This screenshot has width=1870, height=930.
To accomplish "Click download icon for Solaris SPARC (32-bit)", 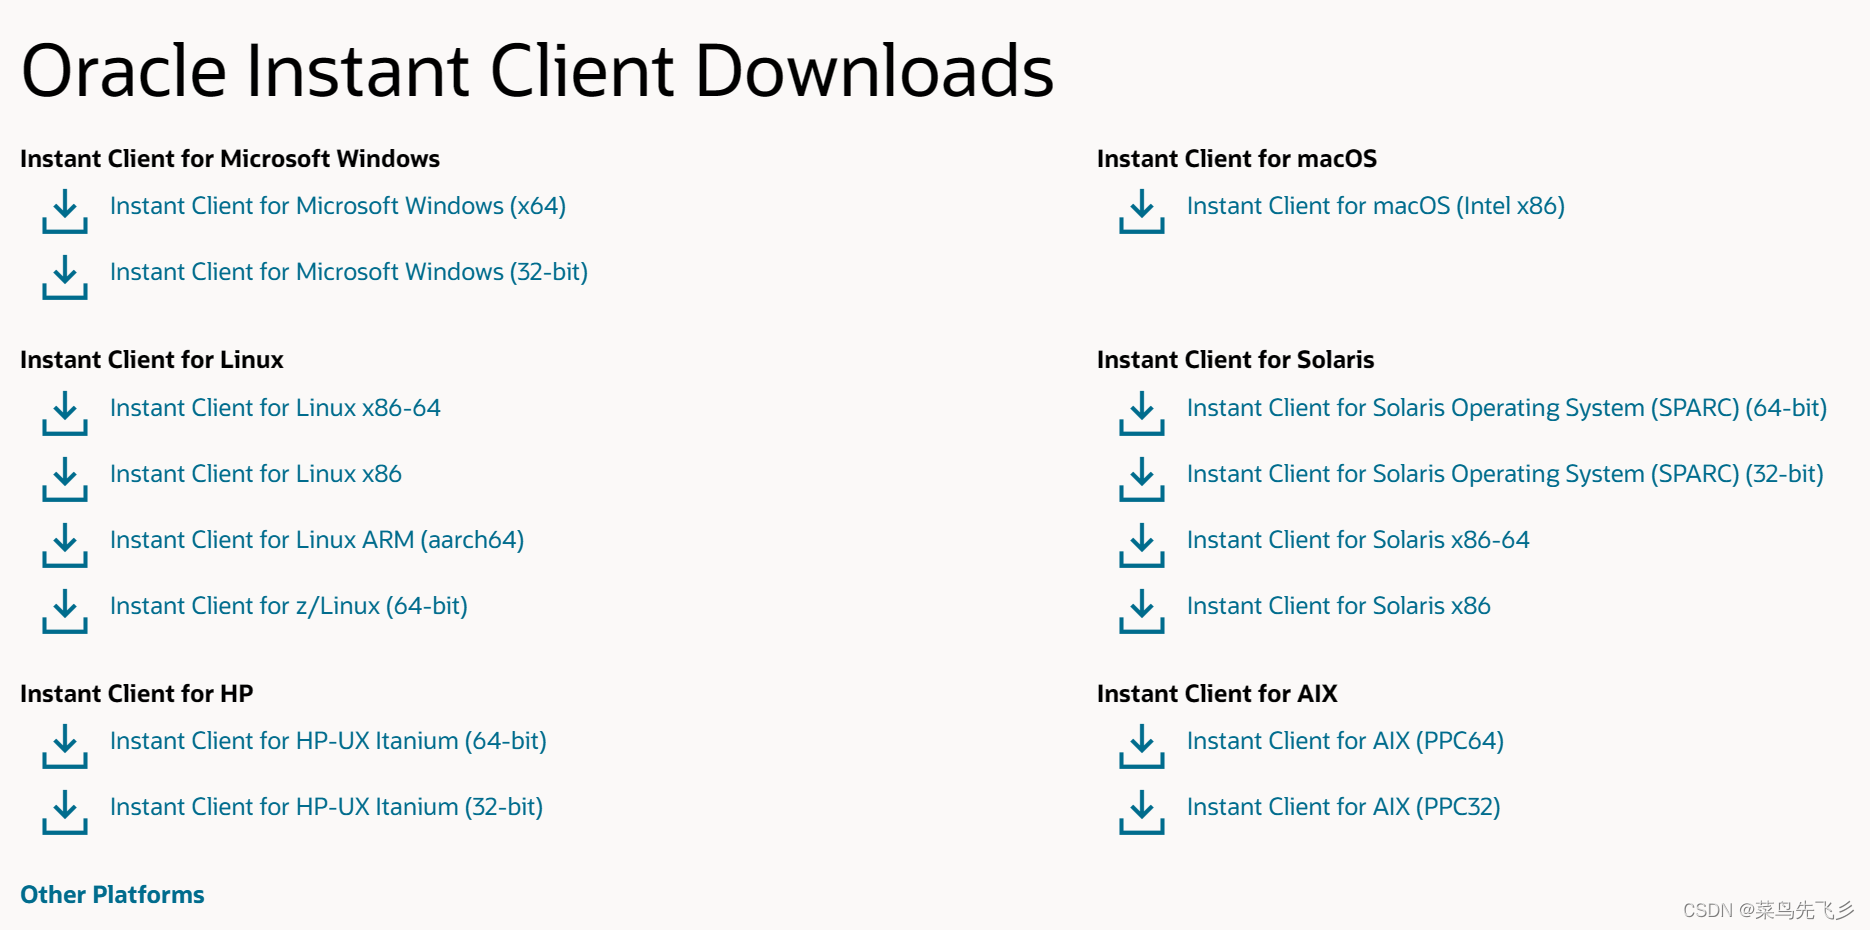I will tap(1142, 479).
